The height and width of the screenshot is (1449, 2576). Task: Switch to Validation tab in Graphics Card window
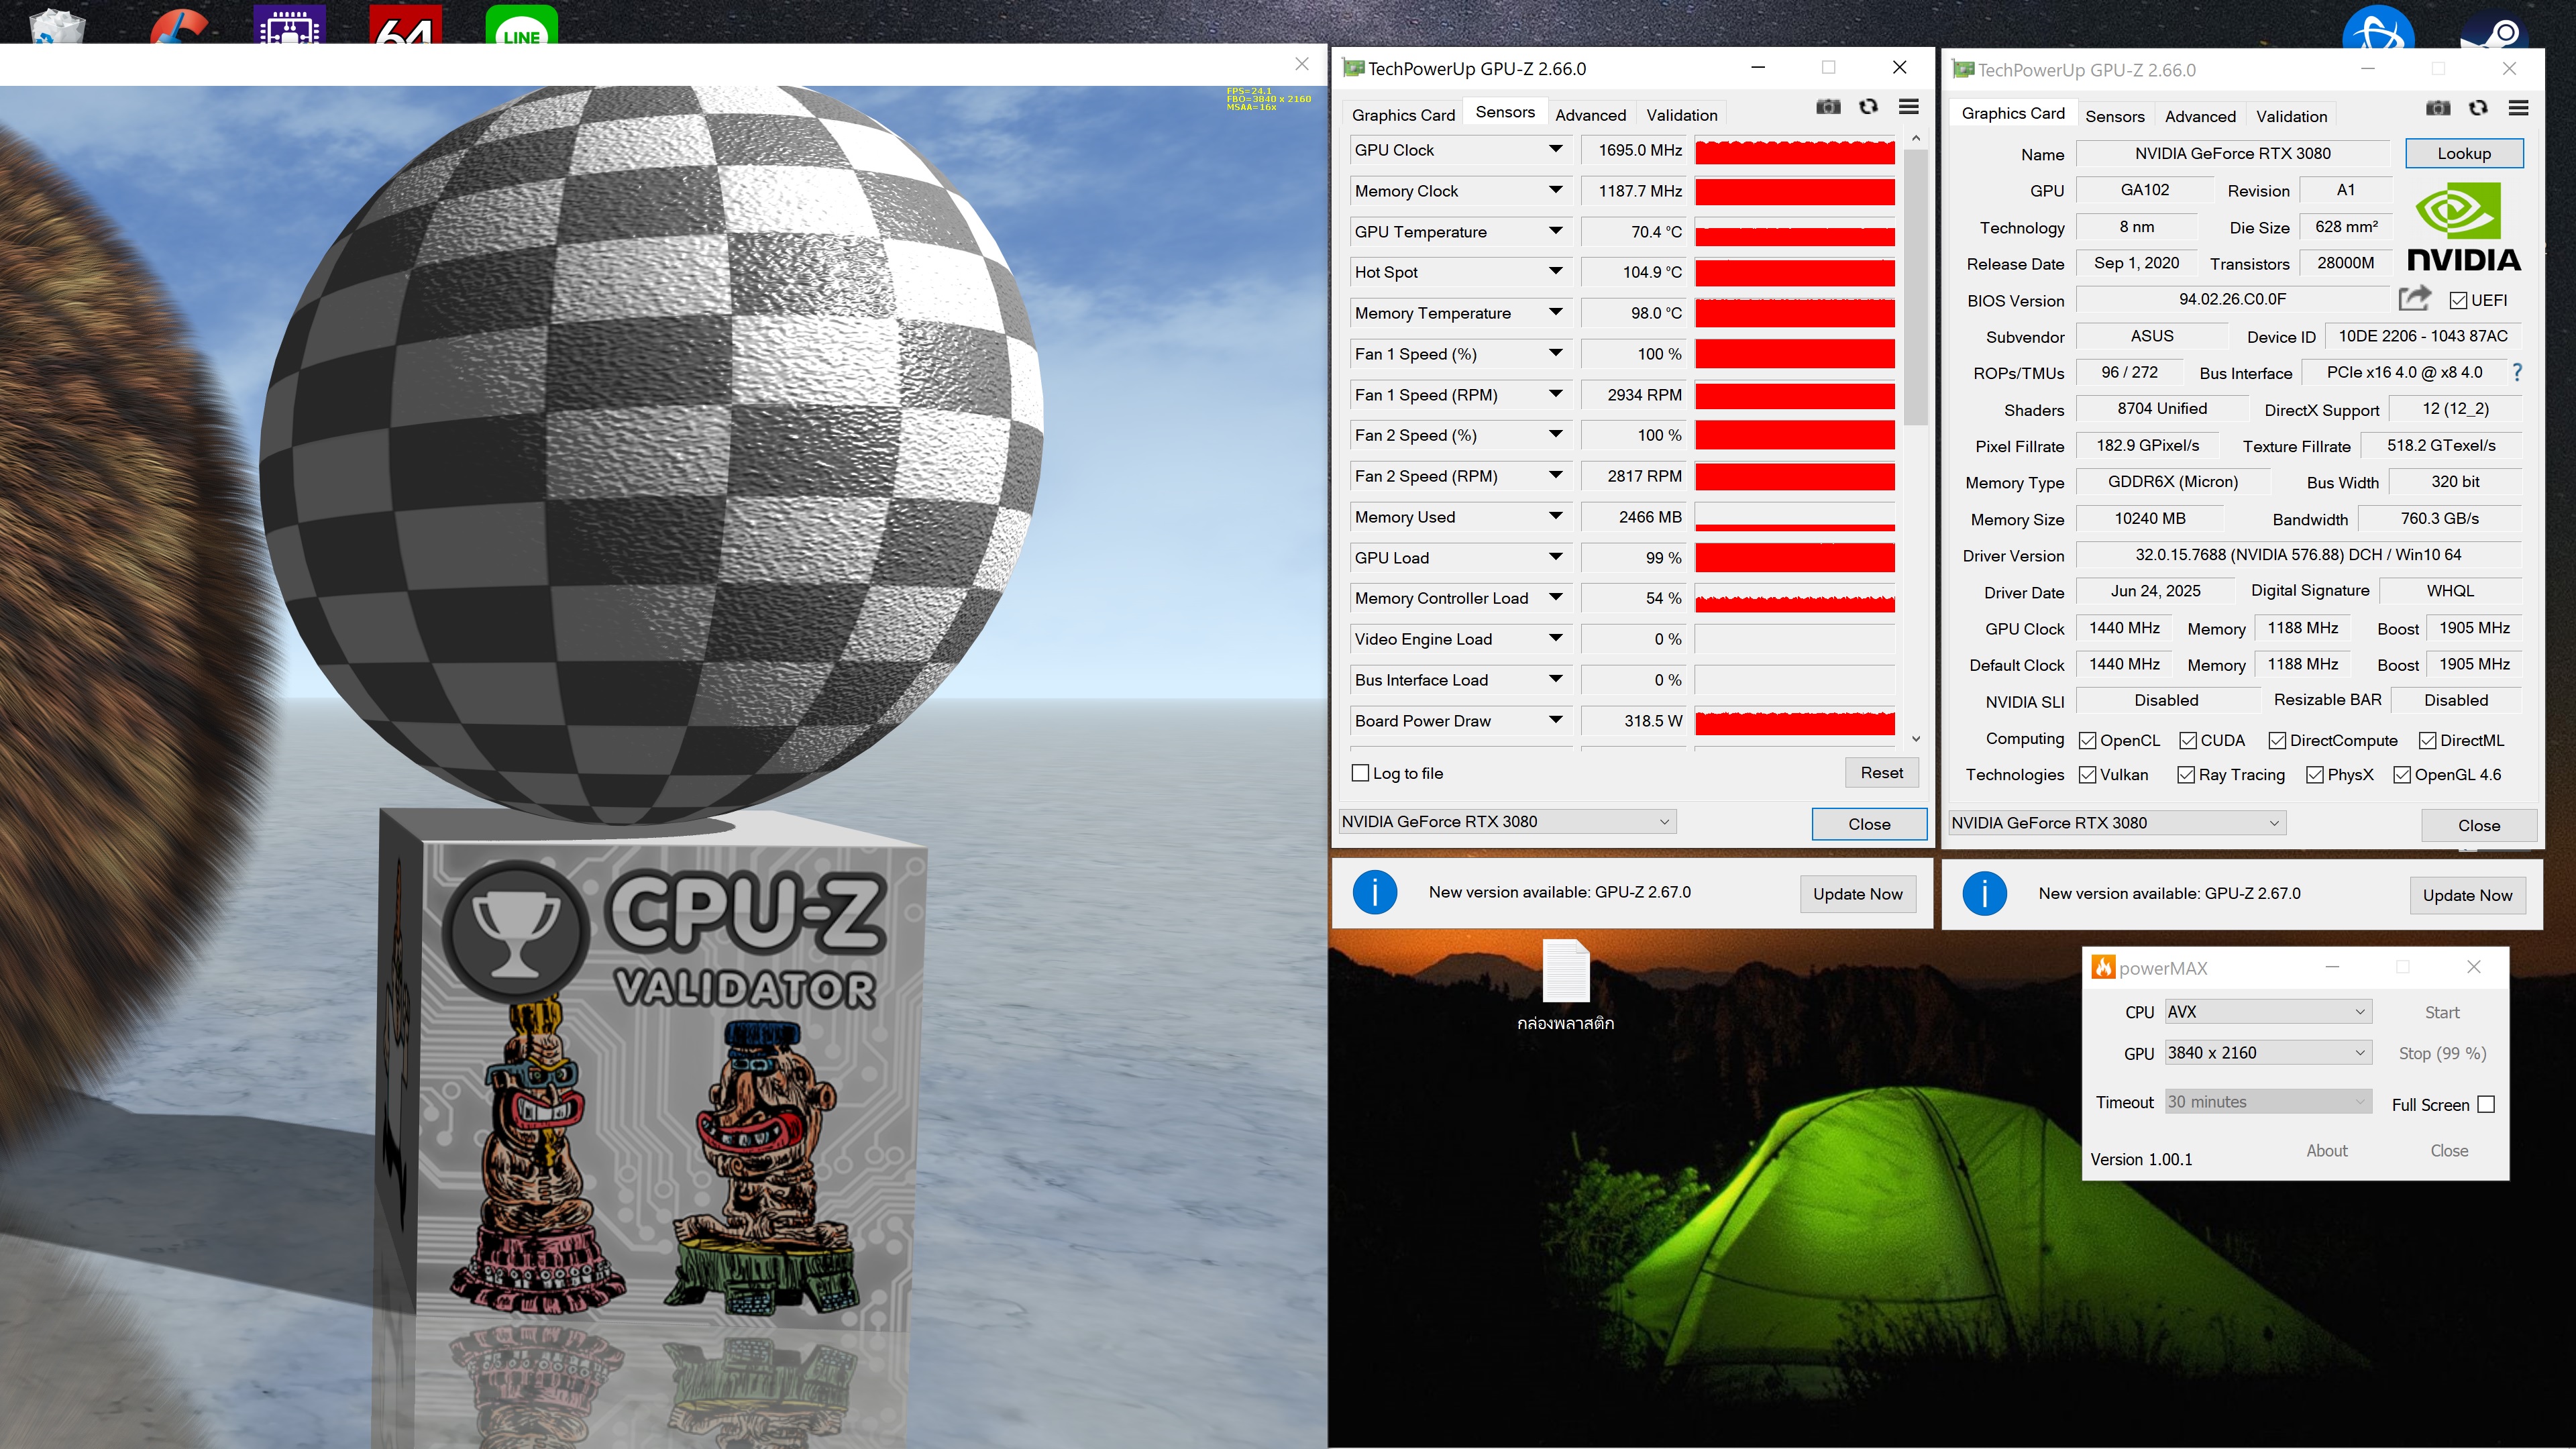click(x=2291, y=116)
